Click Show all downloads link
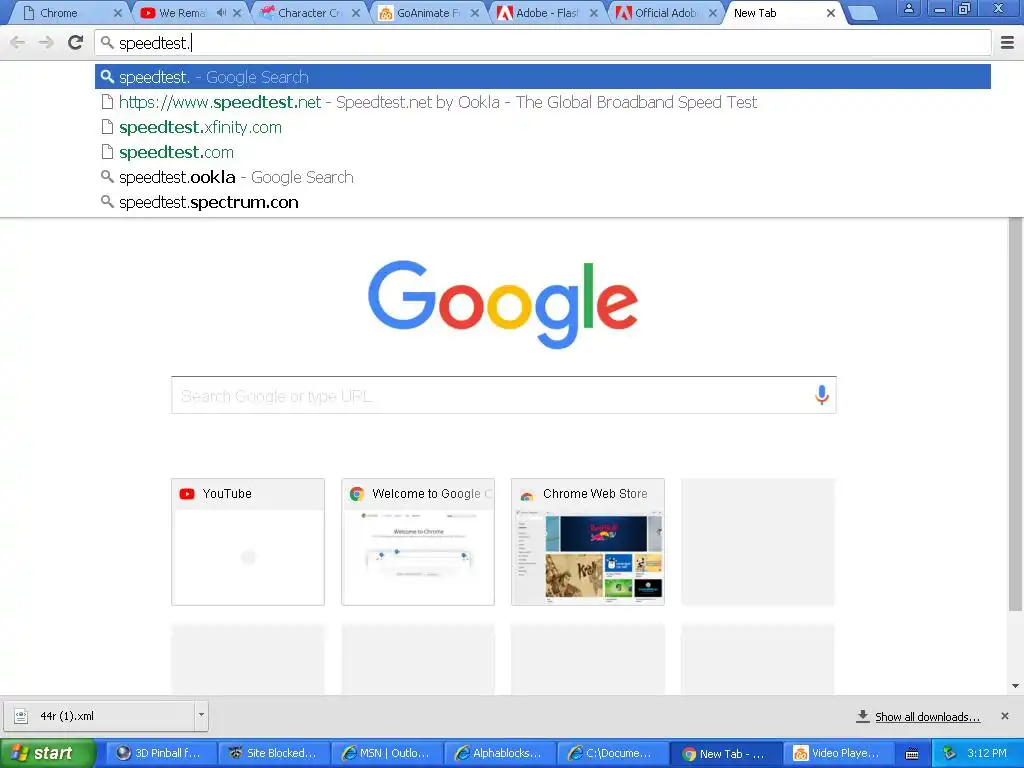The image size is (1024, 768). coord(927,717)
